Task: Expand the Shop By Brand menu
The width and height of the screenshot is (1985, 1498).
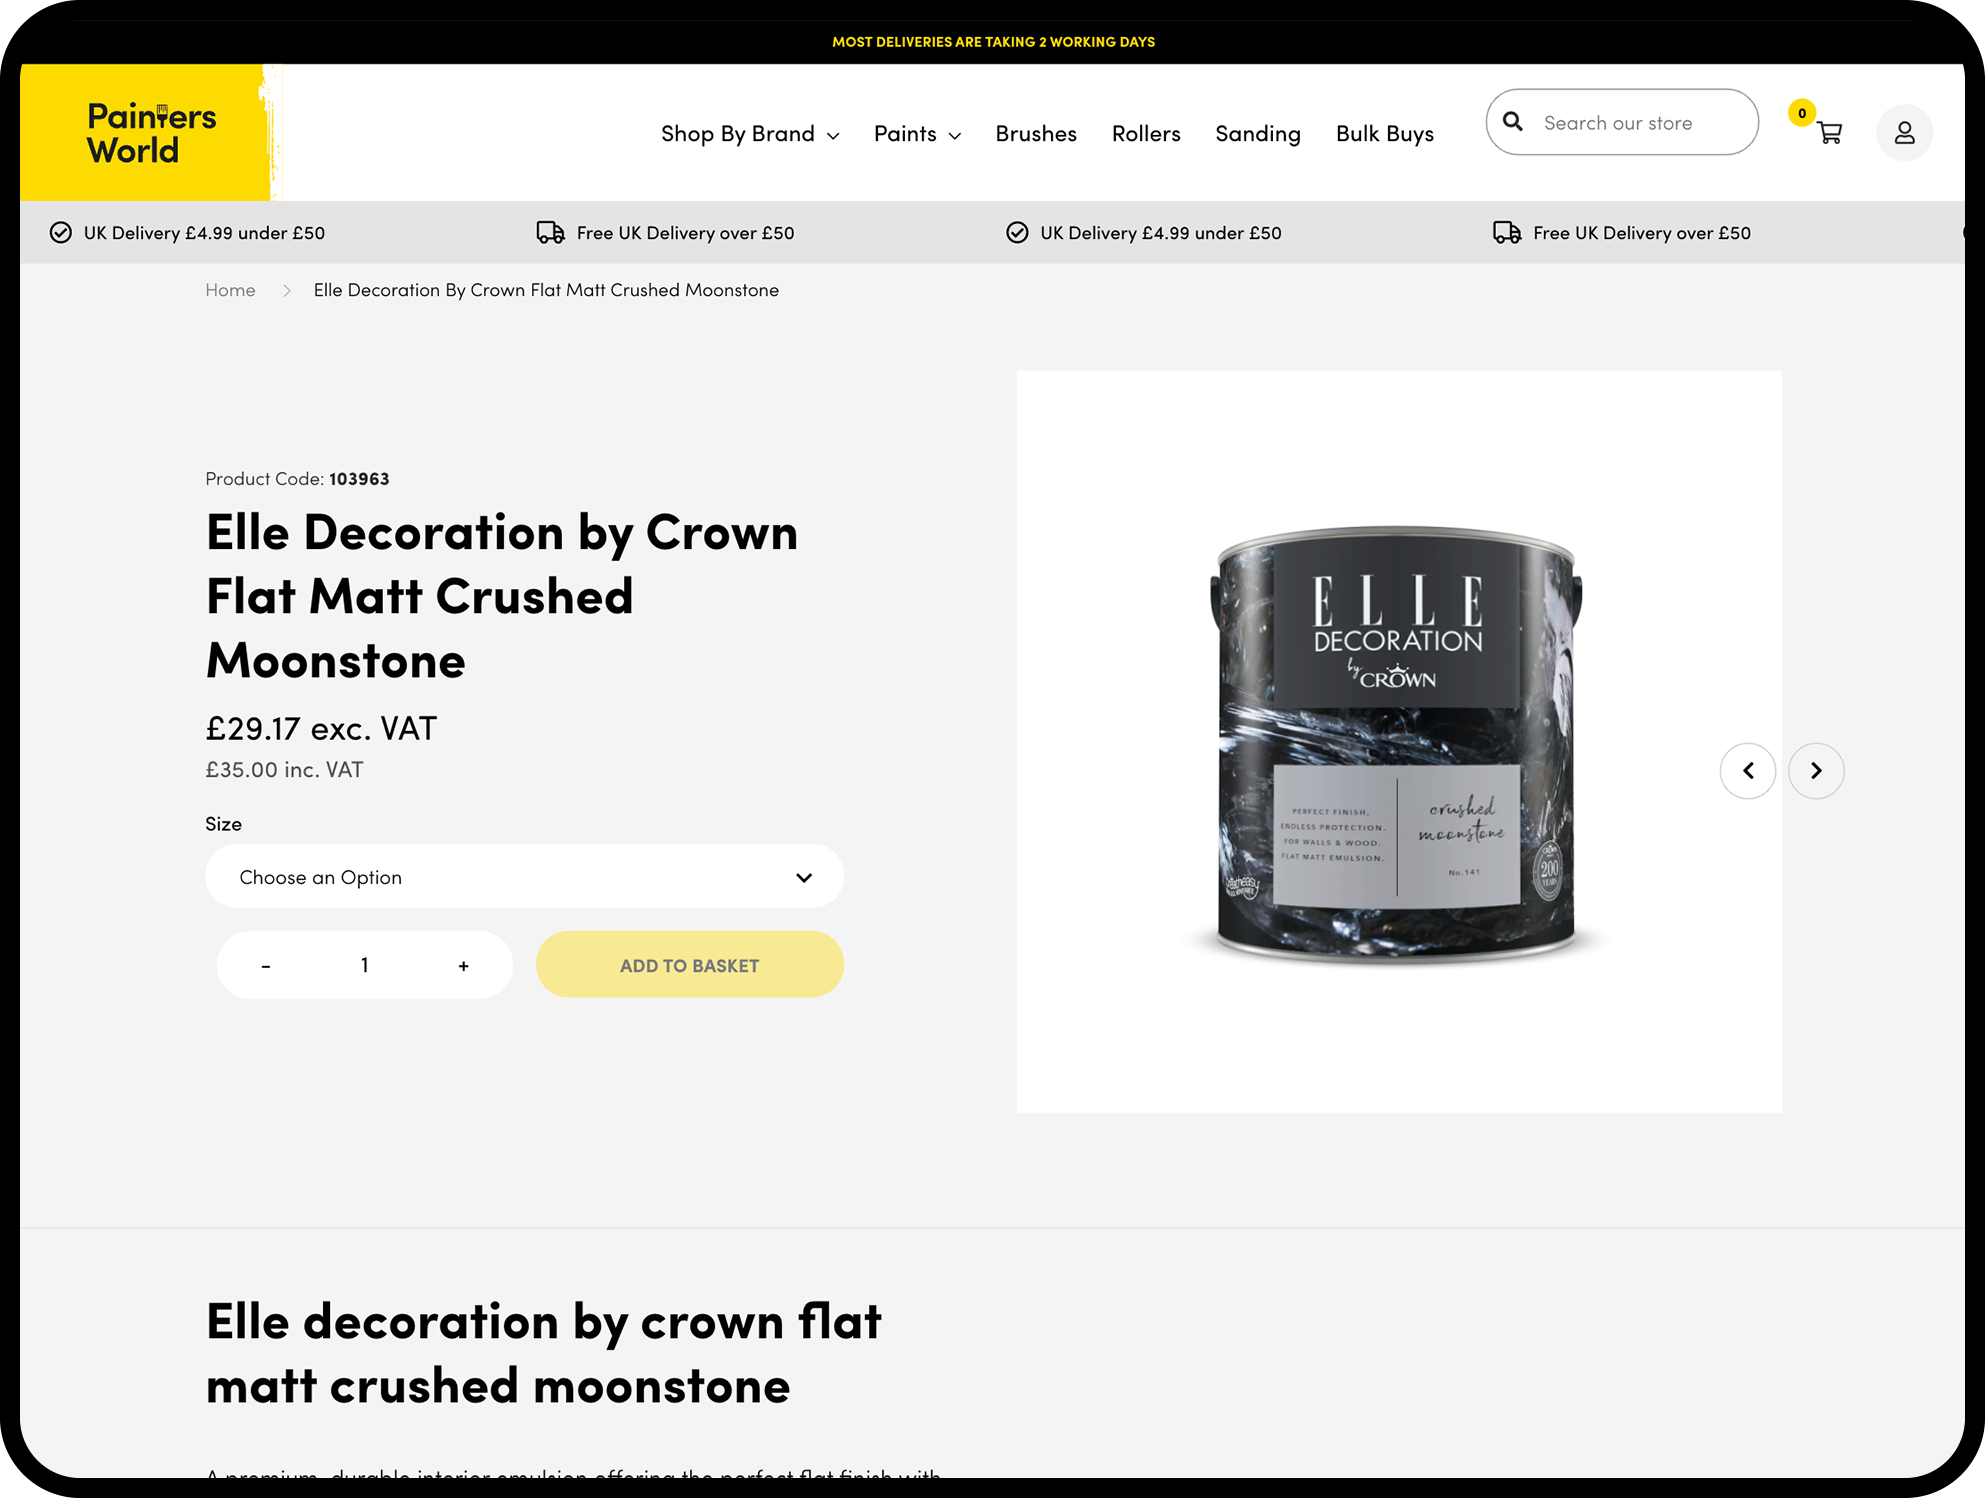Action: click(x=749, y=134)
